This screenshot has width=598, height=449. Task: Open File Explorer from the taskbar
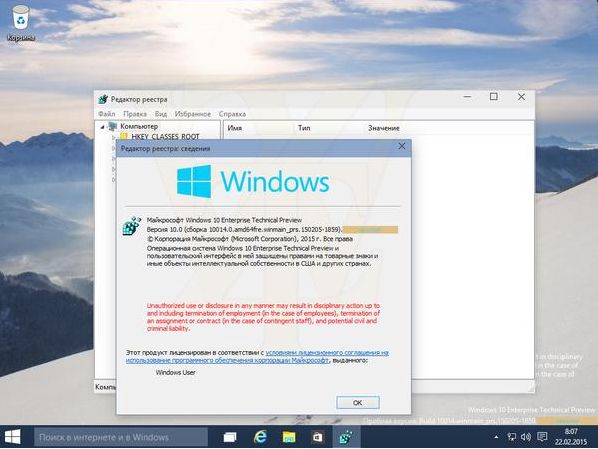click(x=289, y=437)
